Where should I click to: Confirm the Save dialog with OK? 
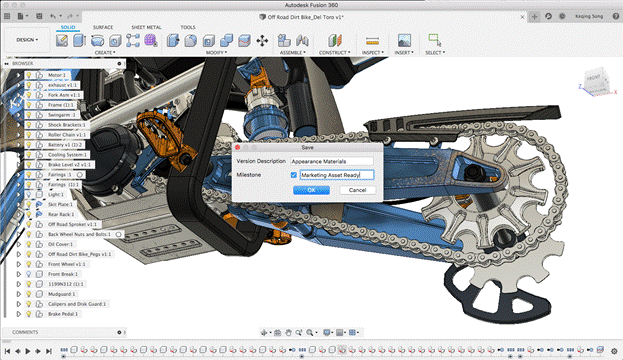point(312,190)
